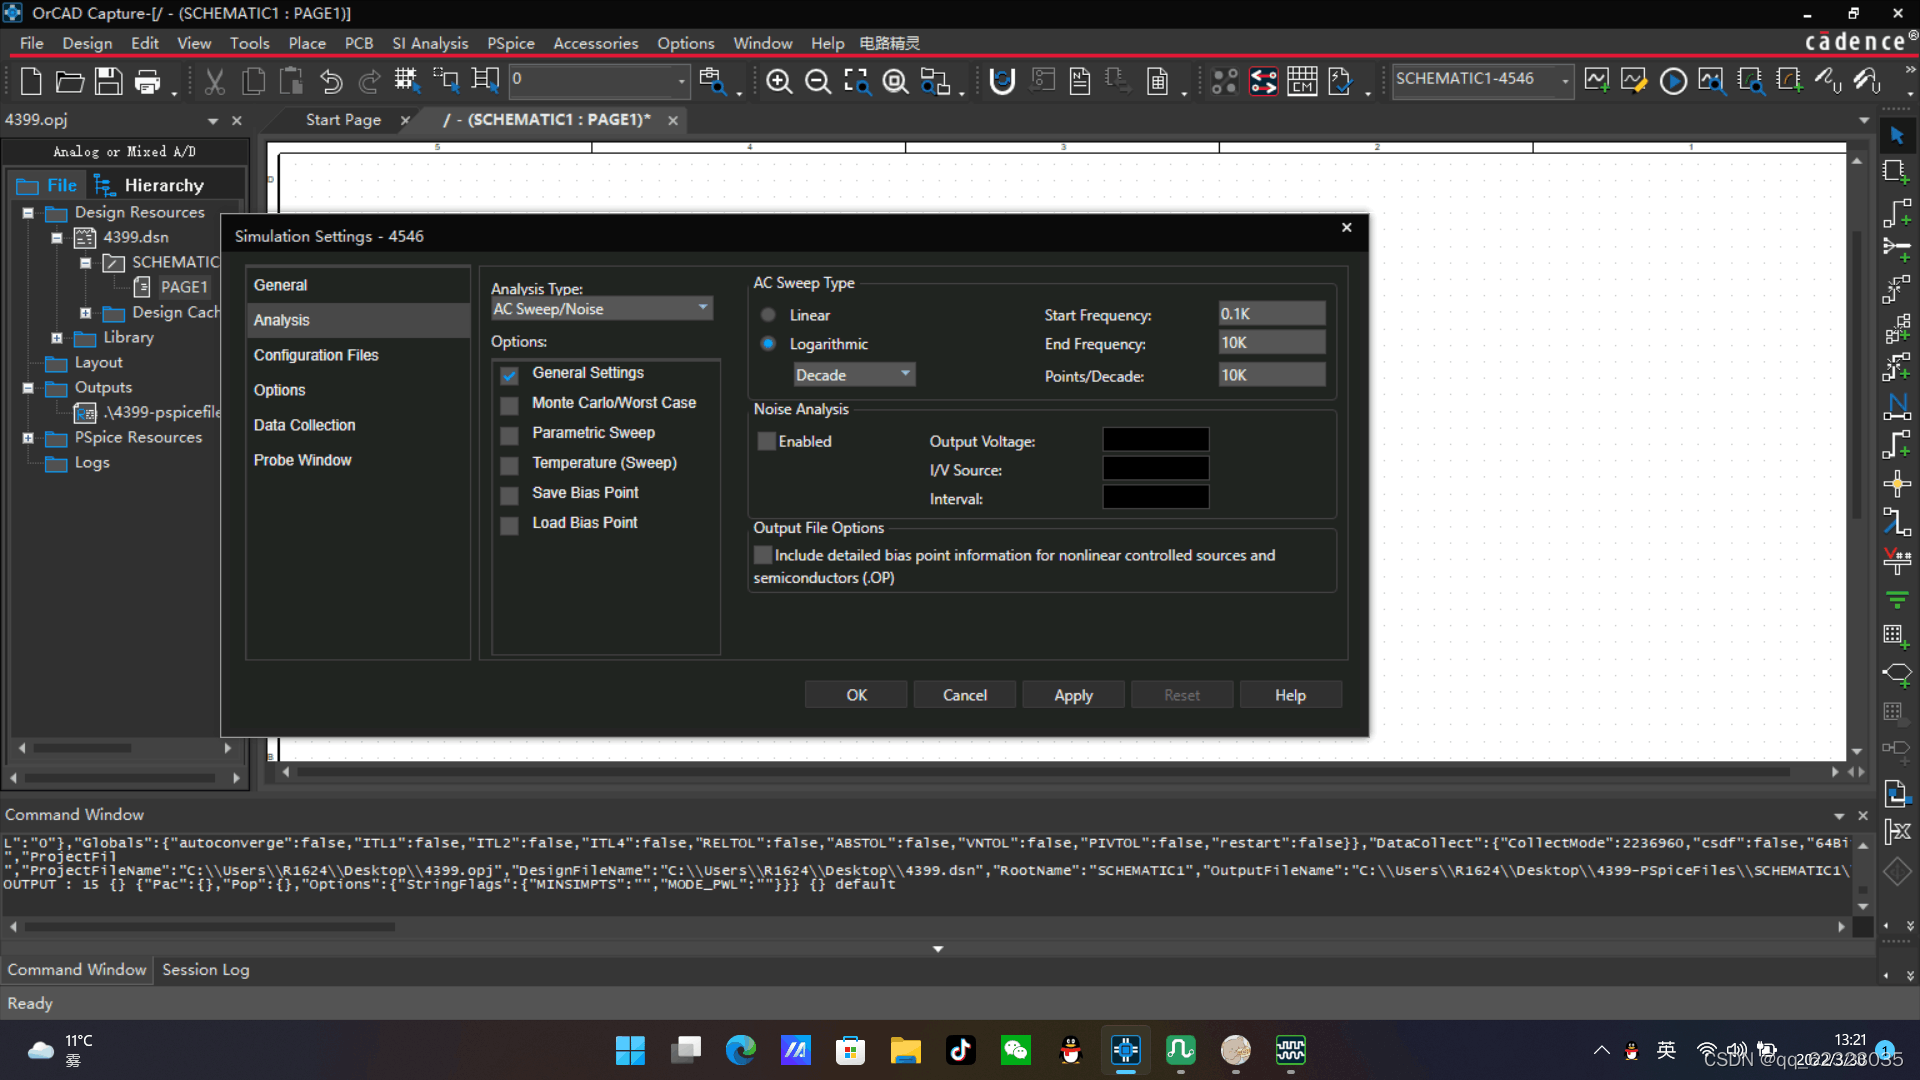Select Configuration Files settings category
Screen dimensions: 1920x1080
(316, 355)
